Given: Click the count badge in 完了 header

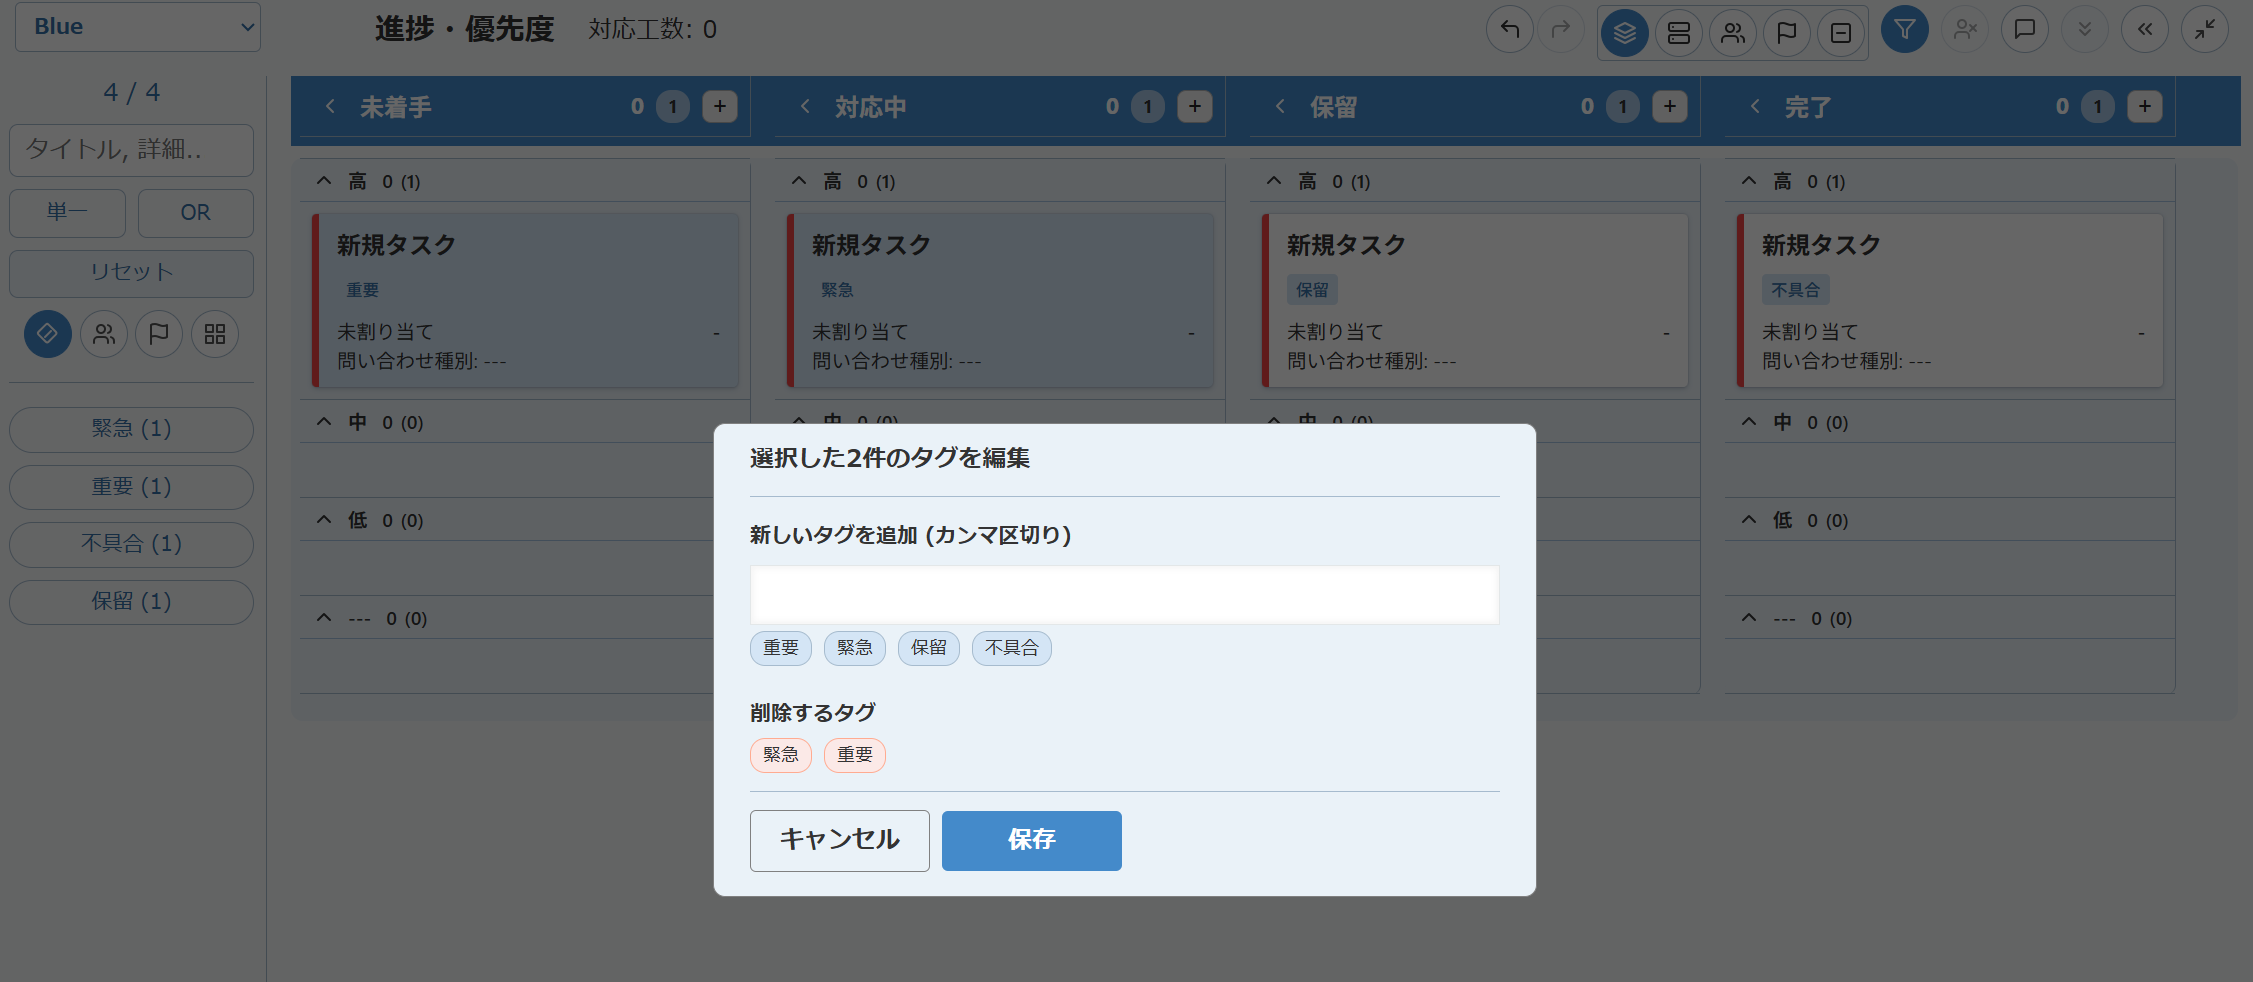Looking at the screenshot, I should click(2098, 107).
